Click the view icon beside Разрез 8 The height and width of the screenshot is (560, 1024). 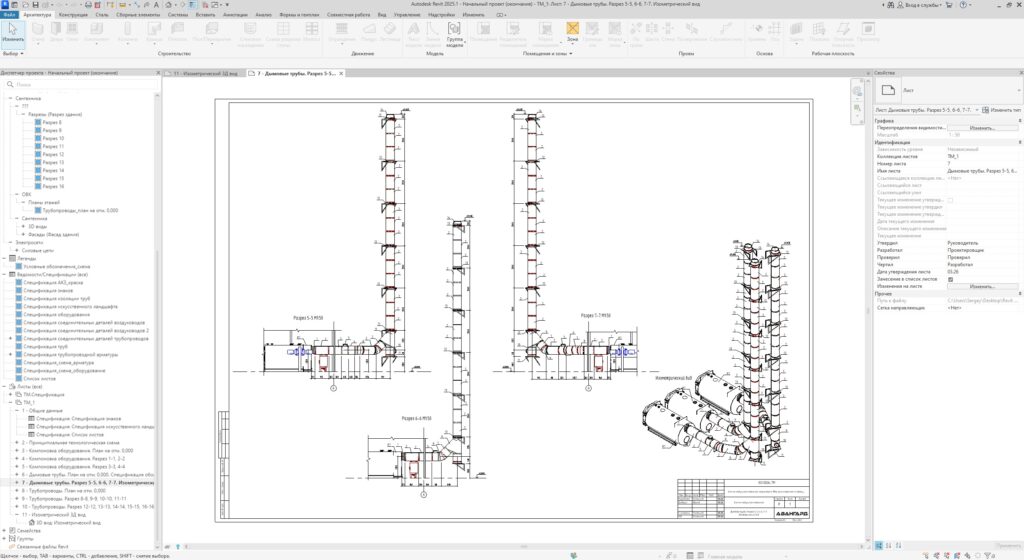[x=38, y=122]
